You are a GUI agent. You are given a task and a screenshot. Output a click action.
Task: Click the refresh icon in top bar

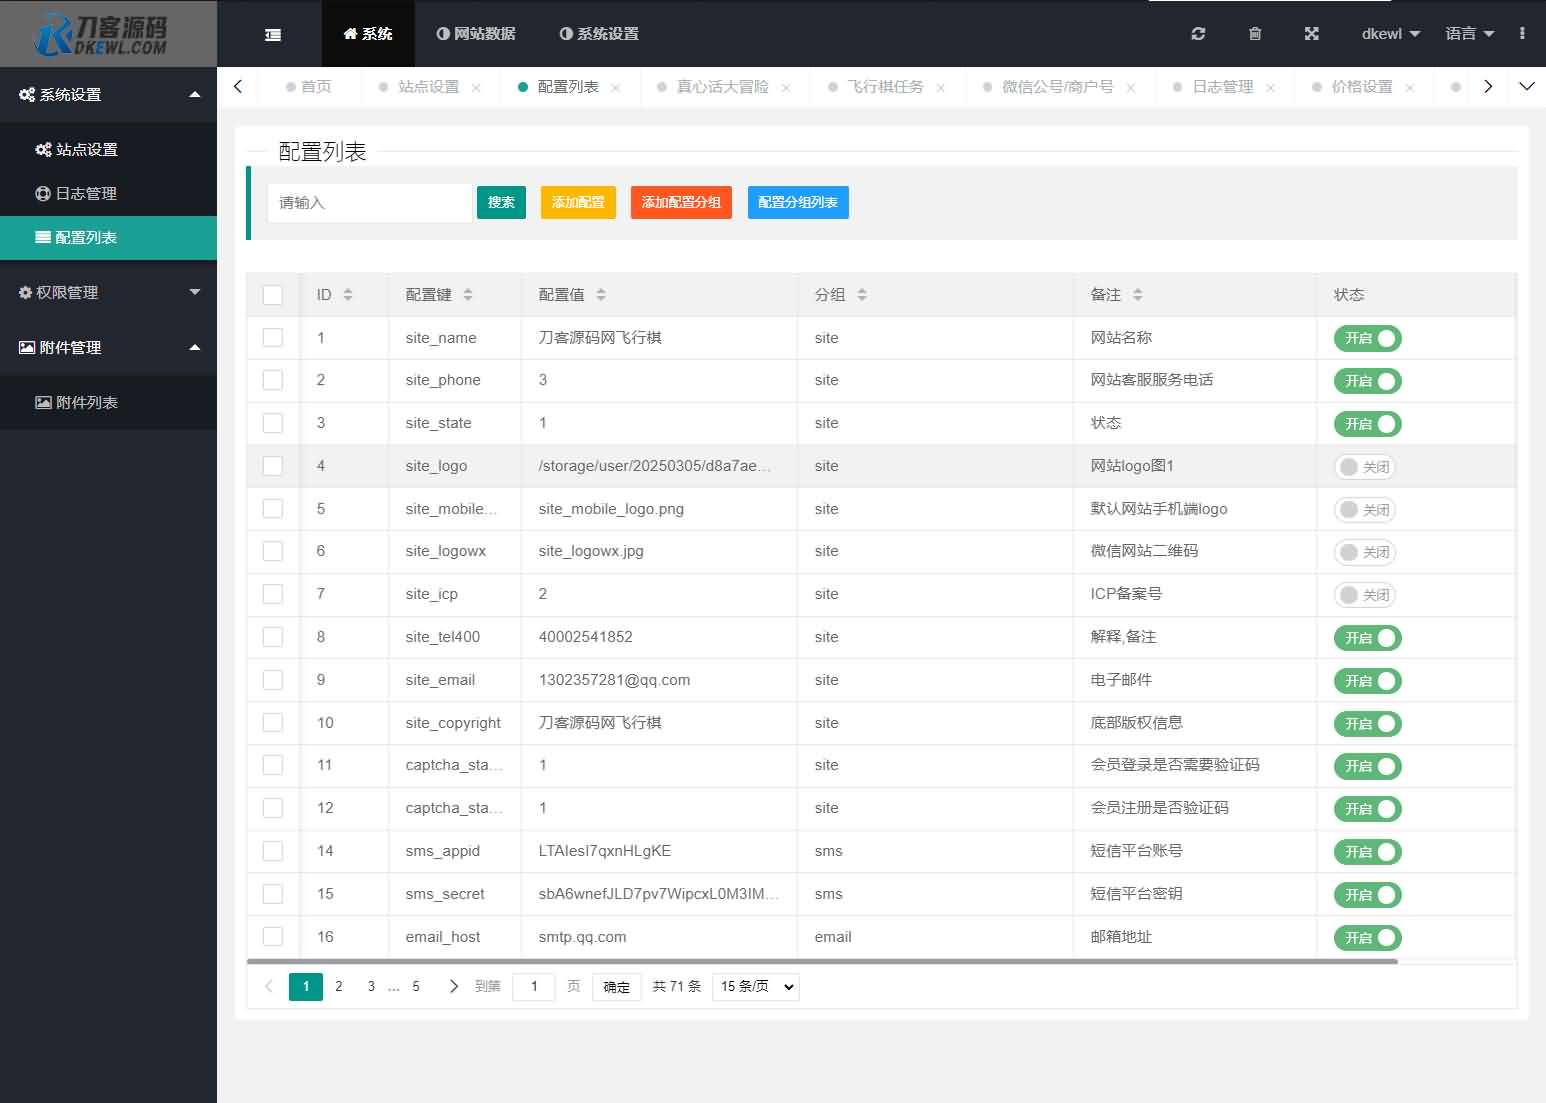[x=1198, y=34]
